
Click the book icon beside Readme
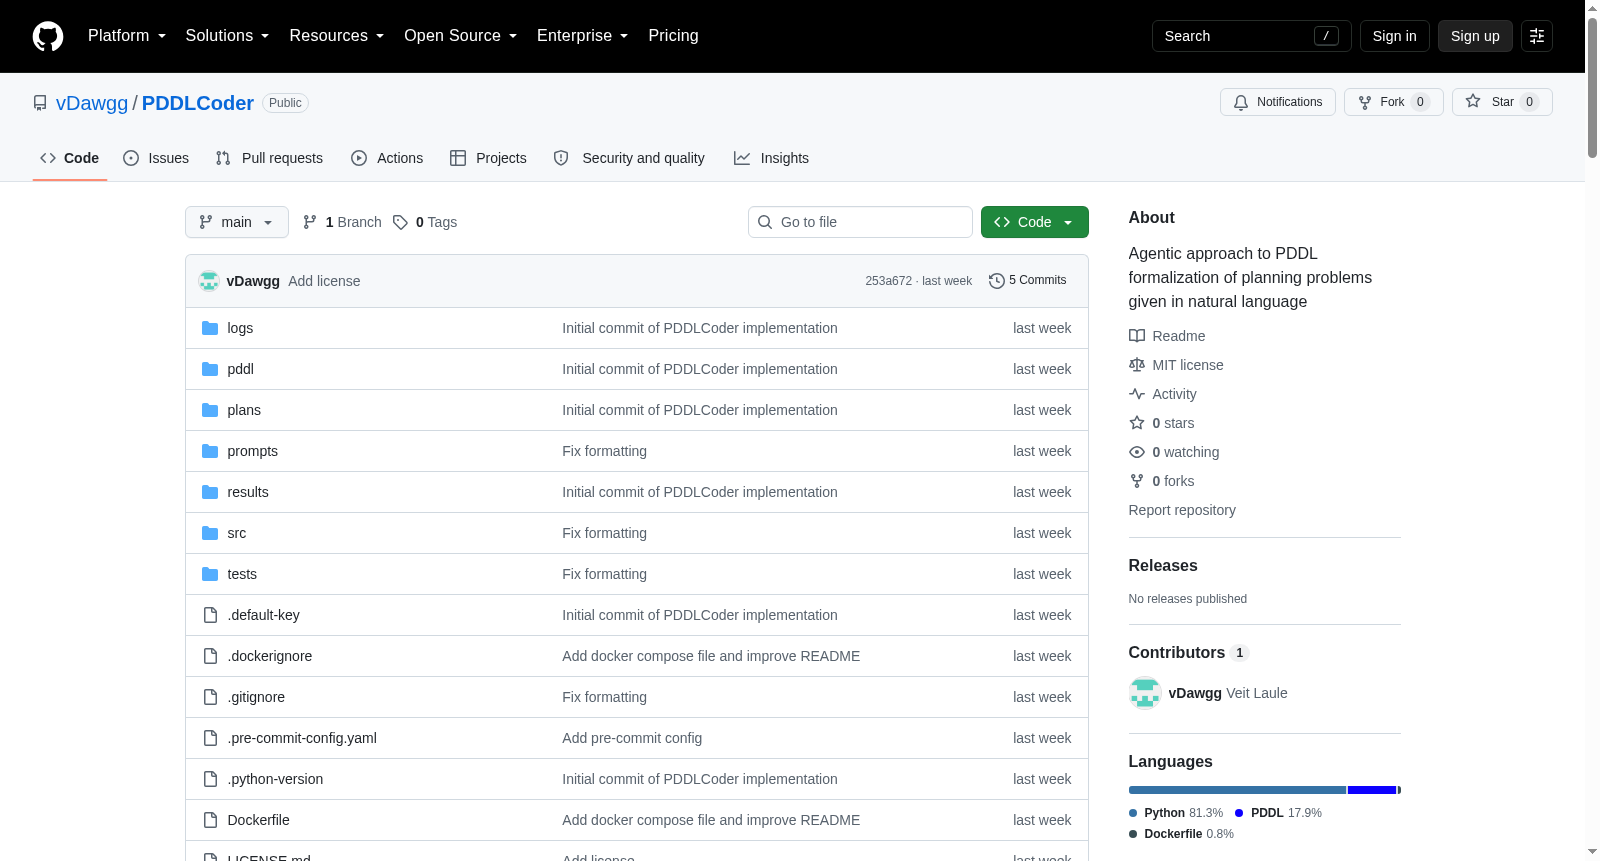click(1137, 336)
